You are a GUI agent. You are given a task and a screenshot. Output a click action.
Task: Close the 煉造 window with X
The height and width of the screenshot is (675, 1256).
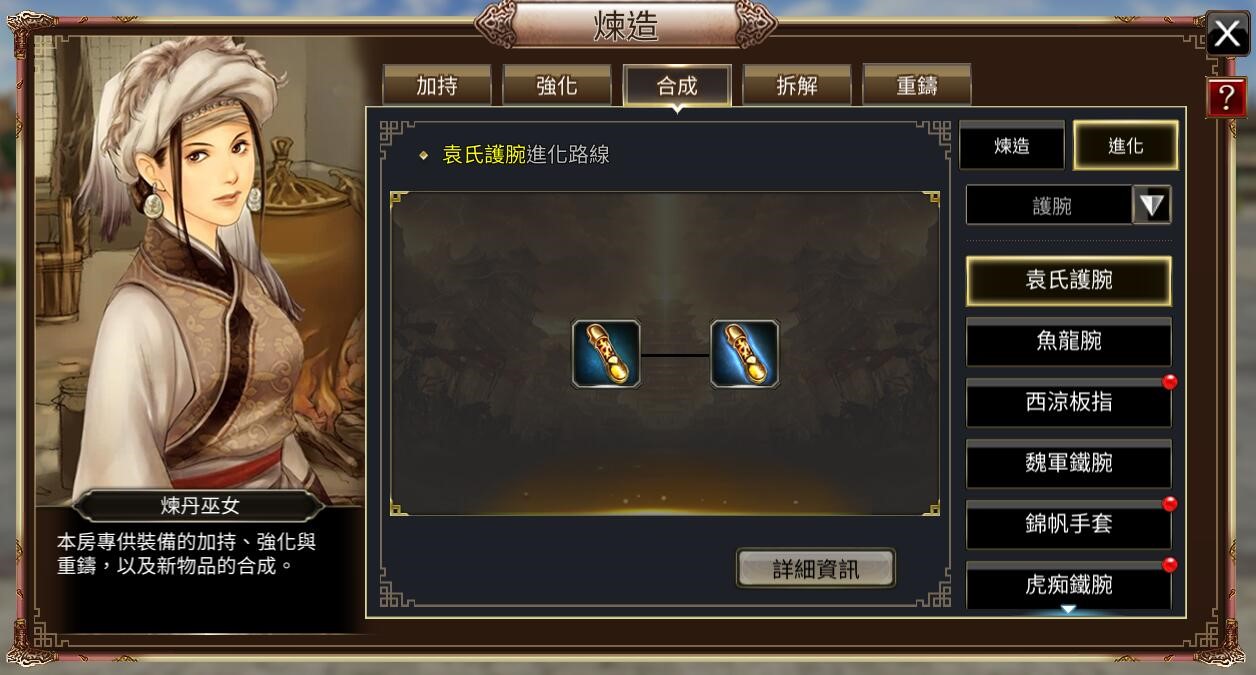click(x=1227, y=34)
